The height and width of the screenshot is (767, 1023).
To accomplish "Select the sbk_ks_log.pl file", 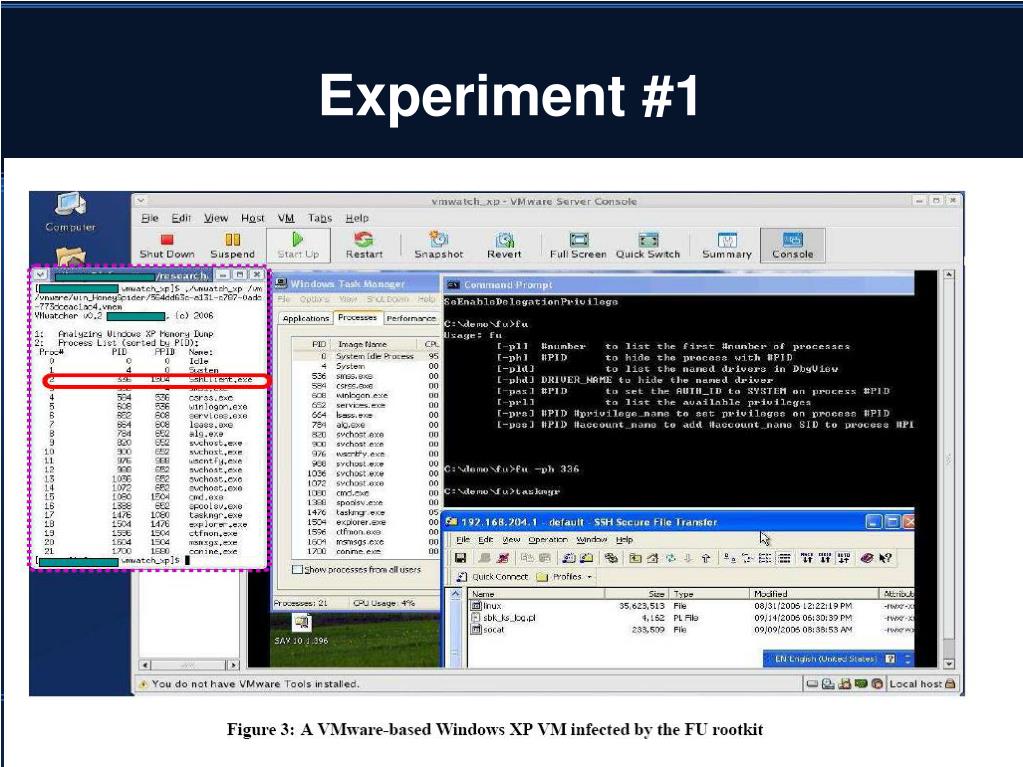I will pyautogui.click(x=503, y=618).
